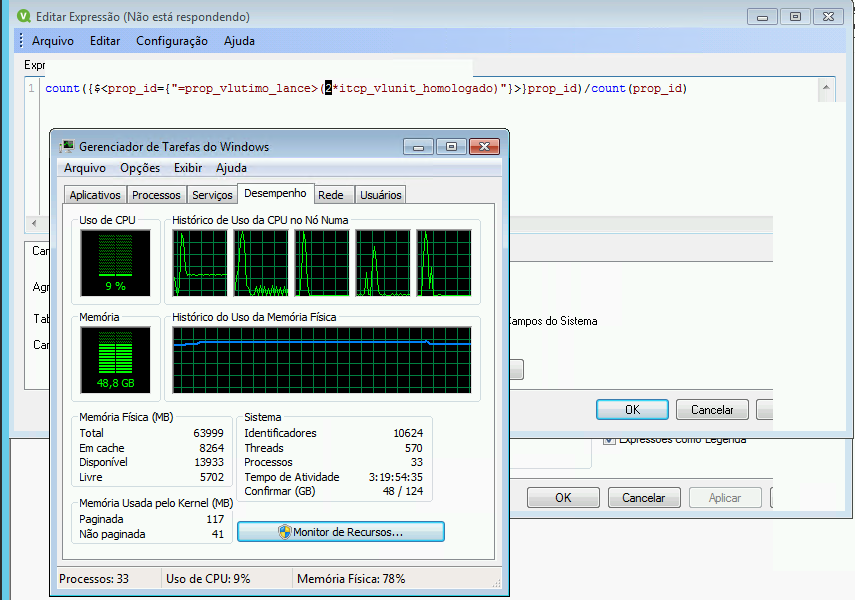
Task: Click the Uso de CPU gauge showing 9%
Action: click(115, 263)
